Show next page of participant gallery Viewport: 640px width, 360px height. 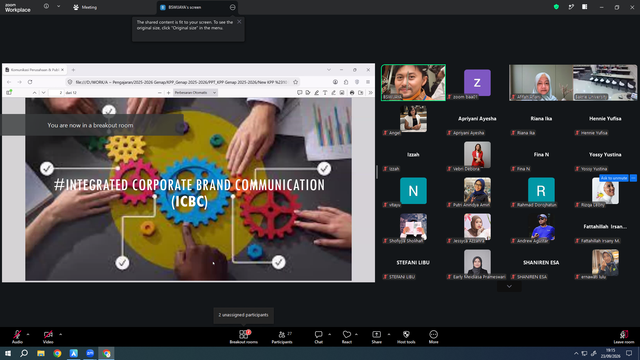509,287
